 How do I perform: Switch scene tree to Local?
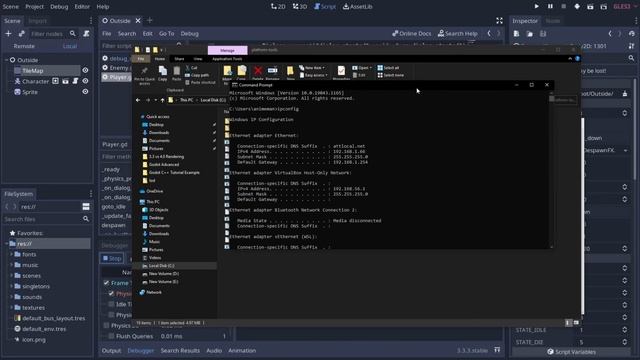(x=70, y=46)
